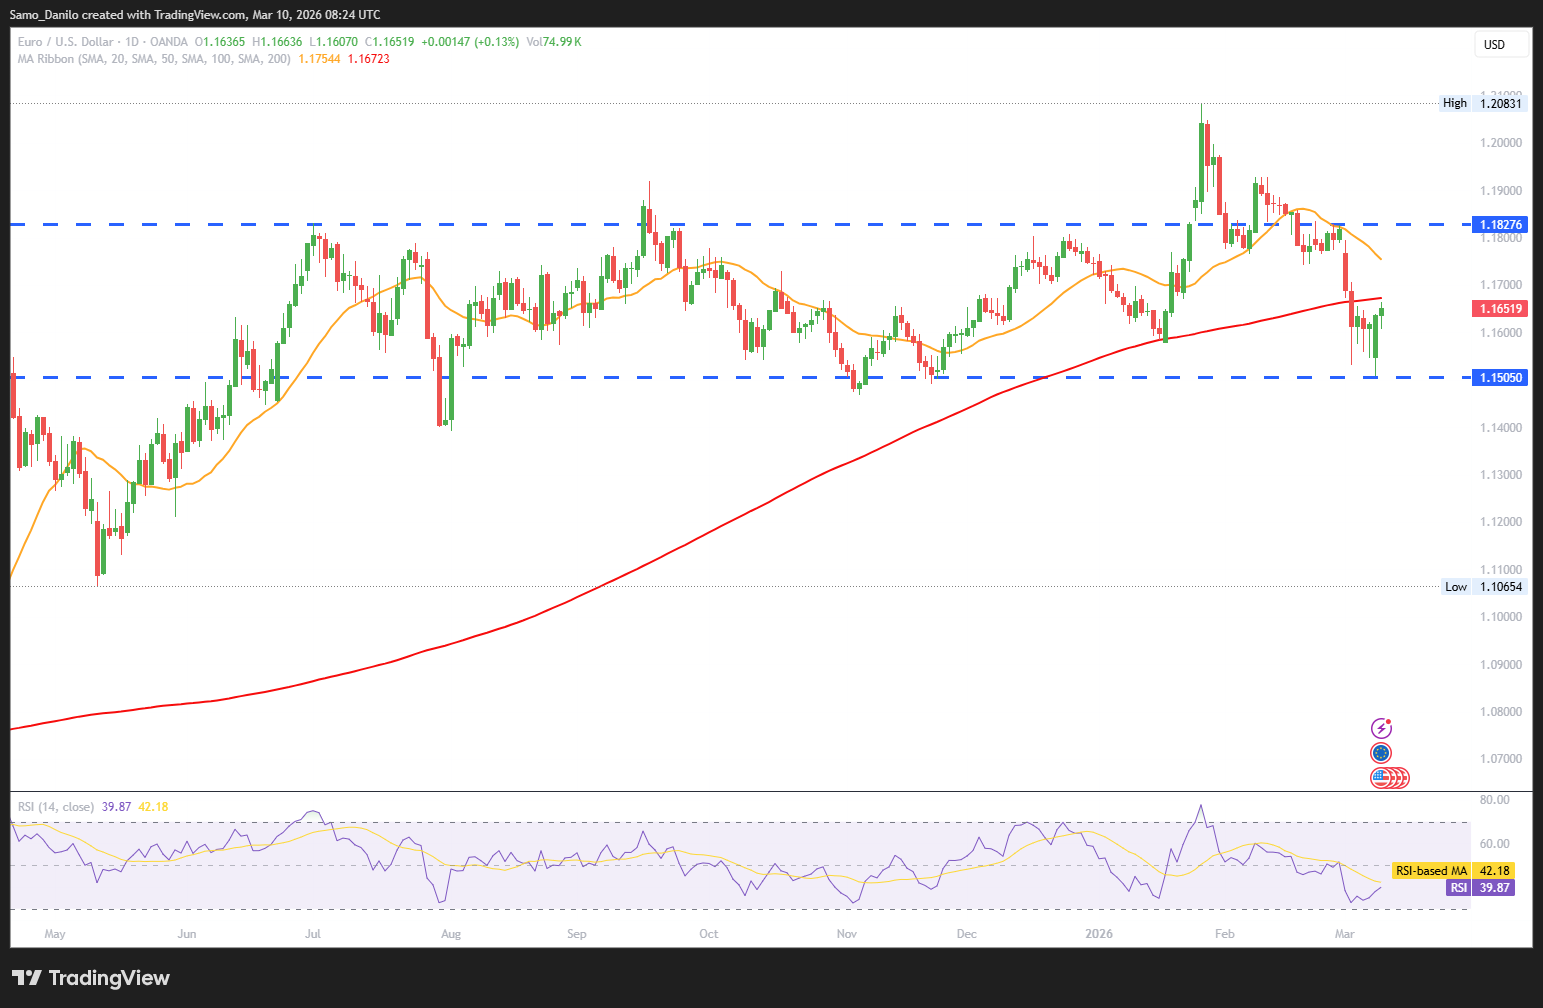Select the 1.15050 support price label
1543x1008 pixels.
[1500, 378]
